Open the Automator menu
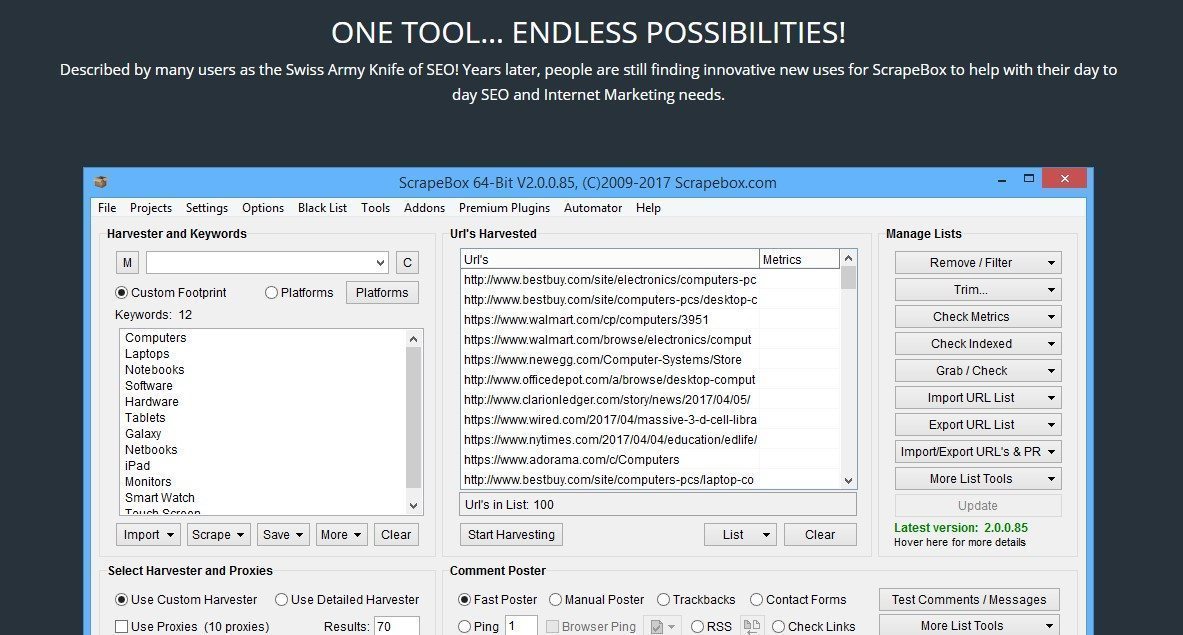This screenshot has width=1183, height=635. coord(593,208)
